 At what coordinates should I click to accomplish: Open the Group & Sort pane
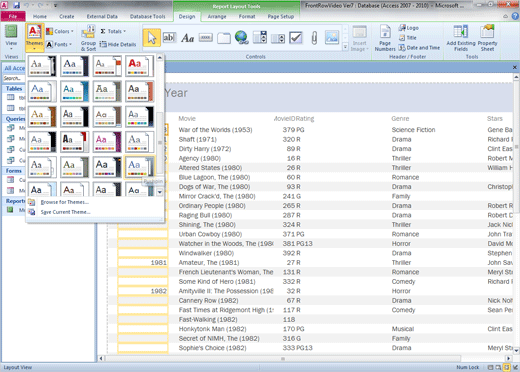(88, 38)
